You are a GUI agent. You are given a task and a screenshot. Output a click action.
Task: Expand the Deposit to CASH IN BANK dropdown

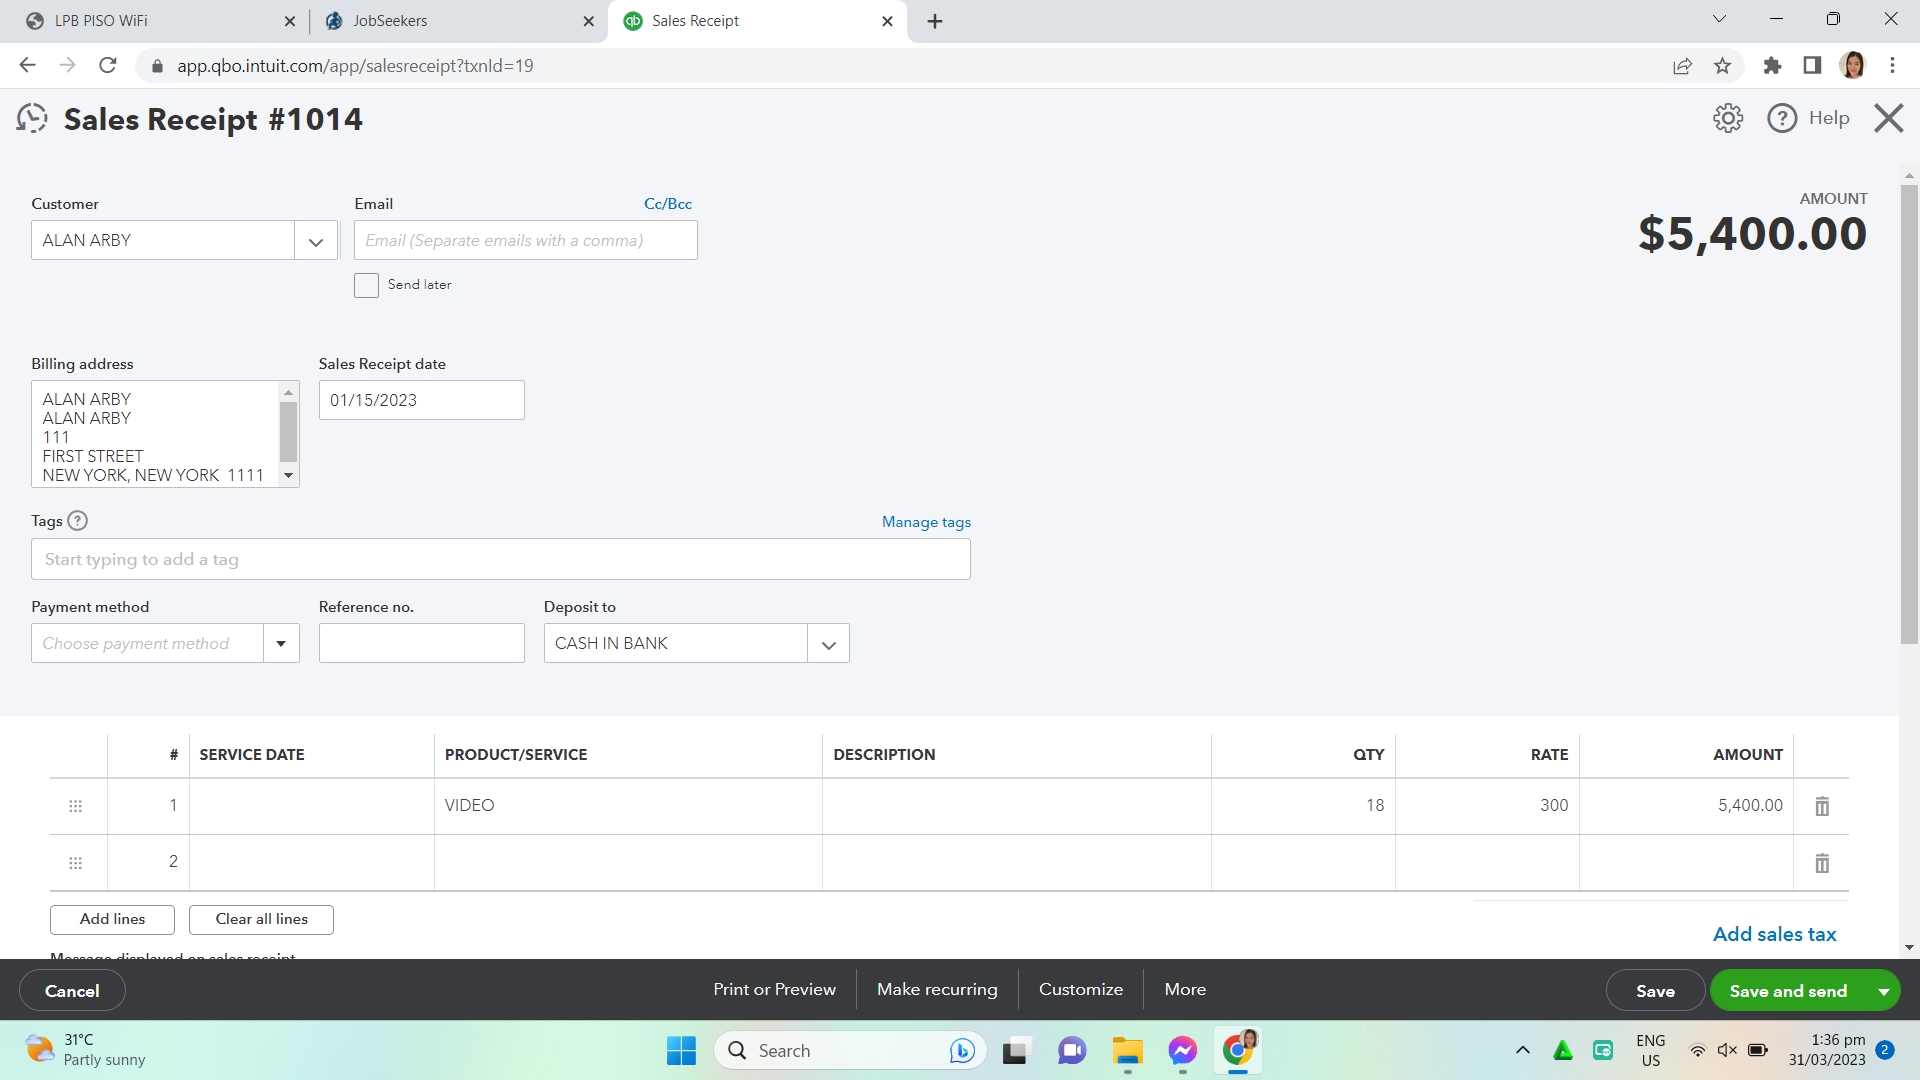828,645
